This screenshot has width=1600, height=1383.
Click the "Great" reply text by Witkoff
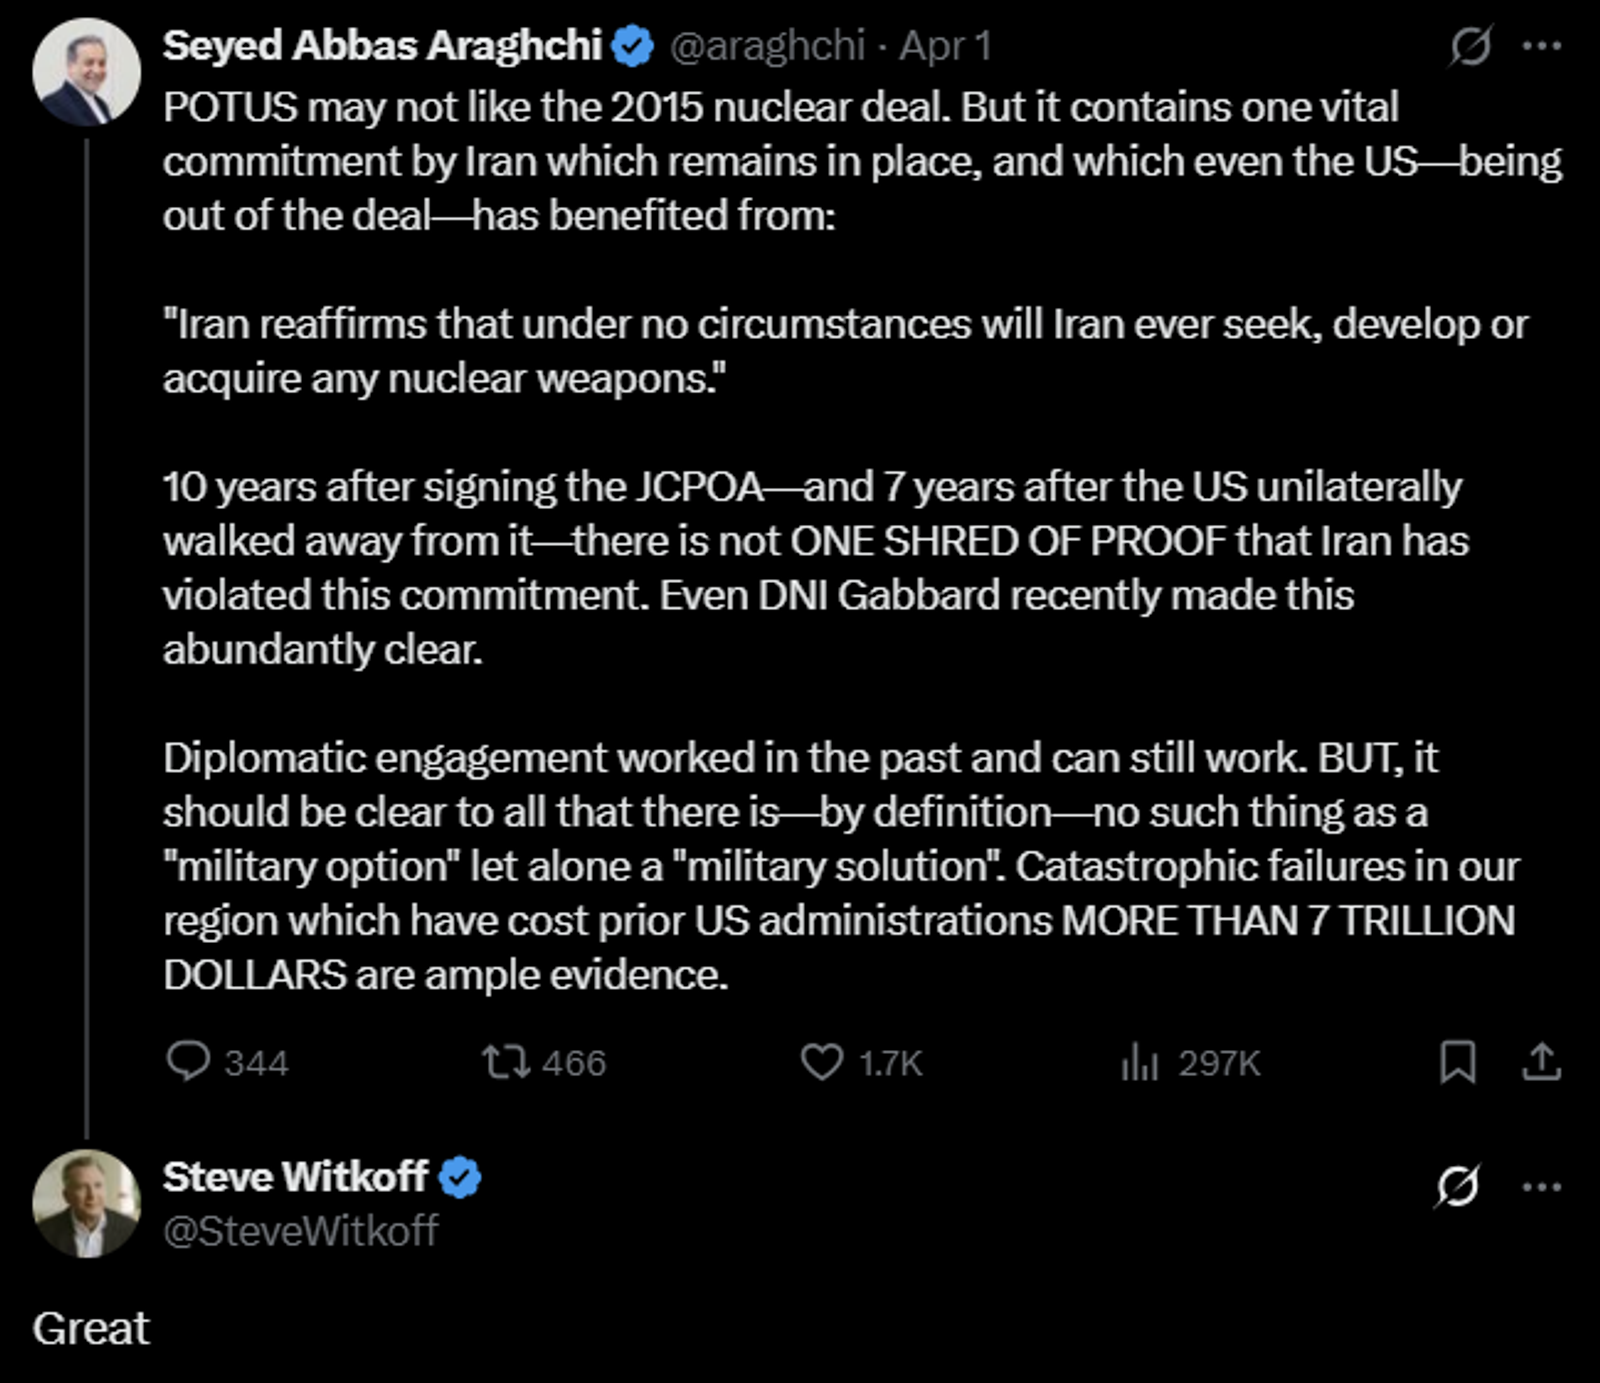click(x=91, y=1329)
